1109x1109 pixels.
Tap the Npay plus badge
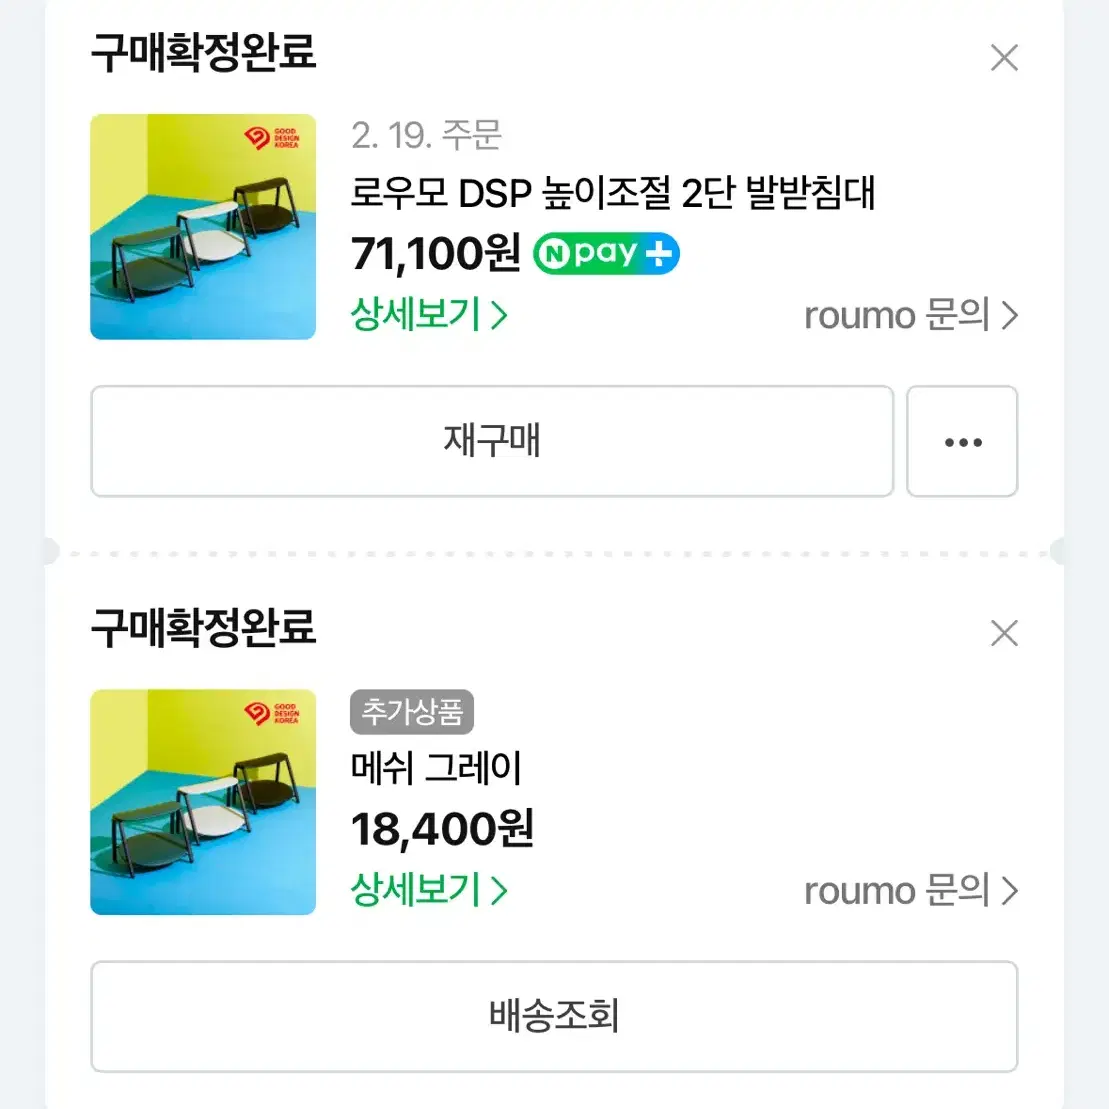(x=606, y=254)
